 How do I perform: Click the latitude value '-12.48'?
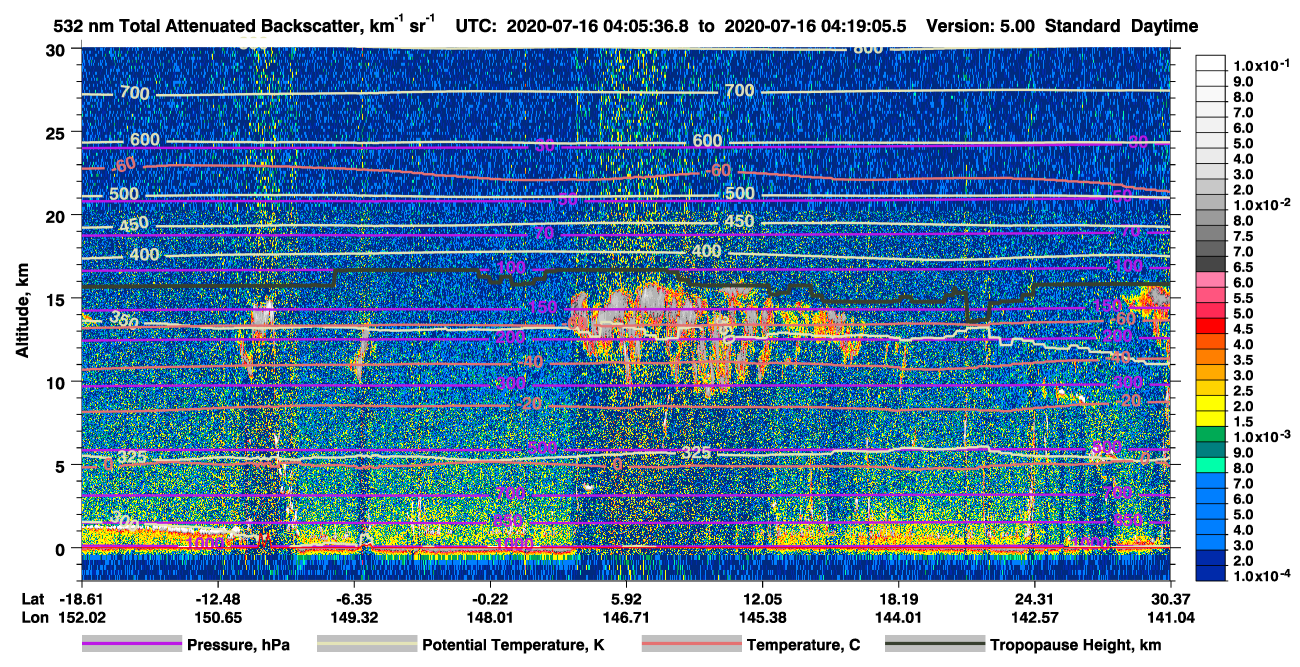point(218,599)
